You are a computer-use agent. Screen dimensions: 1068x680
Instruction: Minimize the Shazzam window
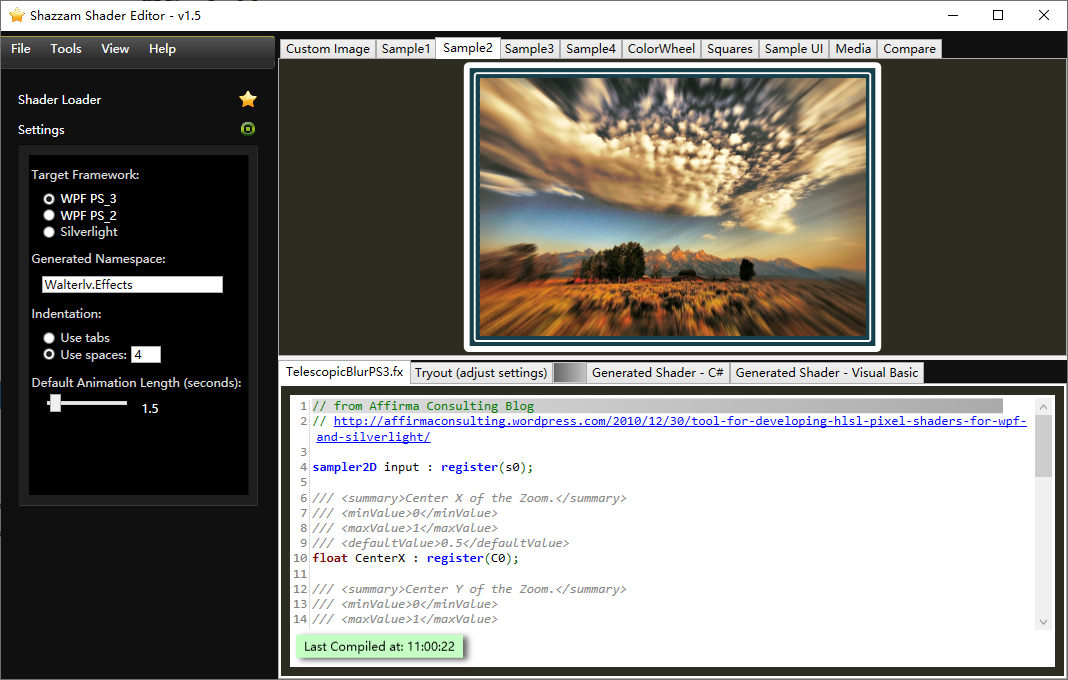click(953, 15)
